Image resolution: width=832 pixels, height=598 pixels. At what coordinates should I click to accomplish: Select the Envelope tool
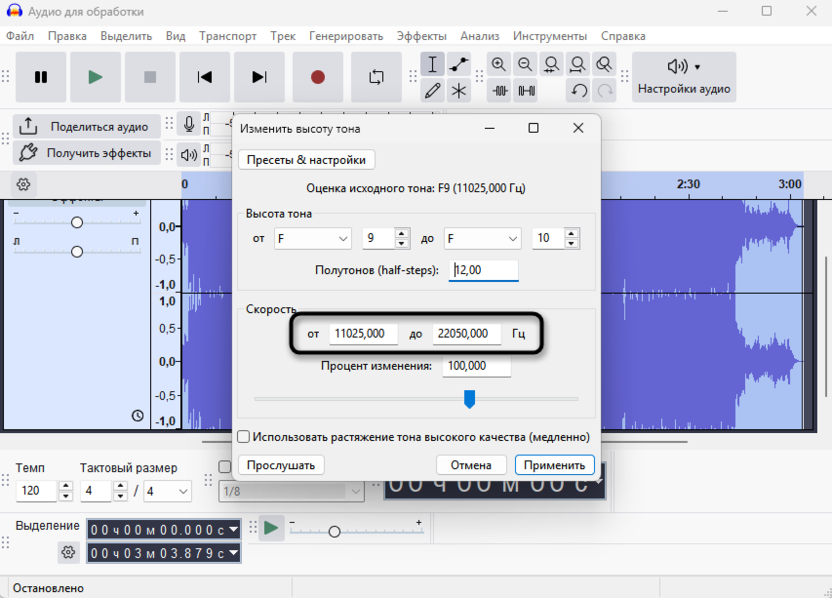pyautogui.click(x=459, y=65)
